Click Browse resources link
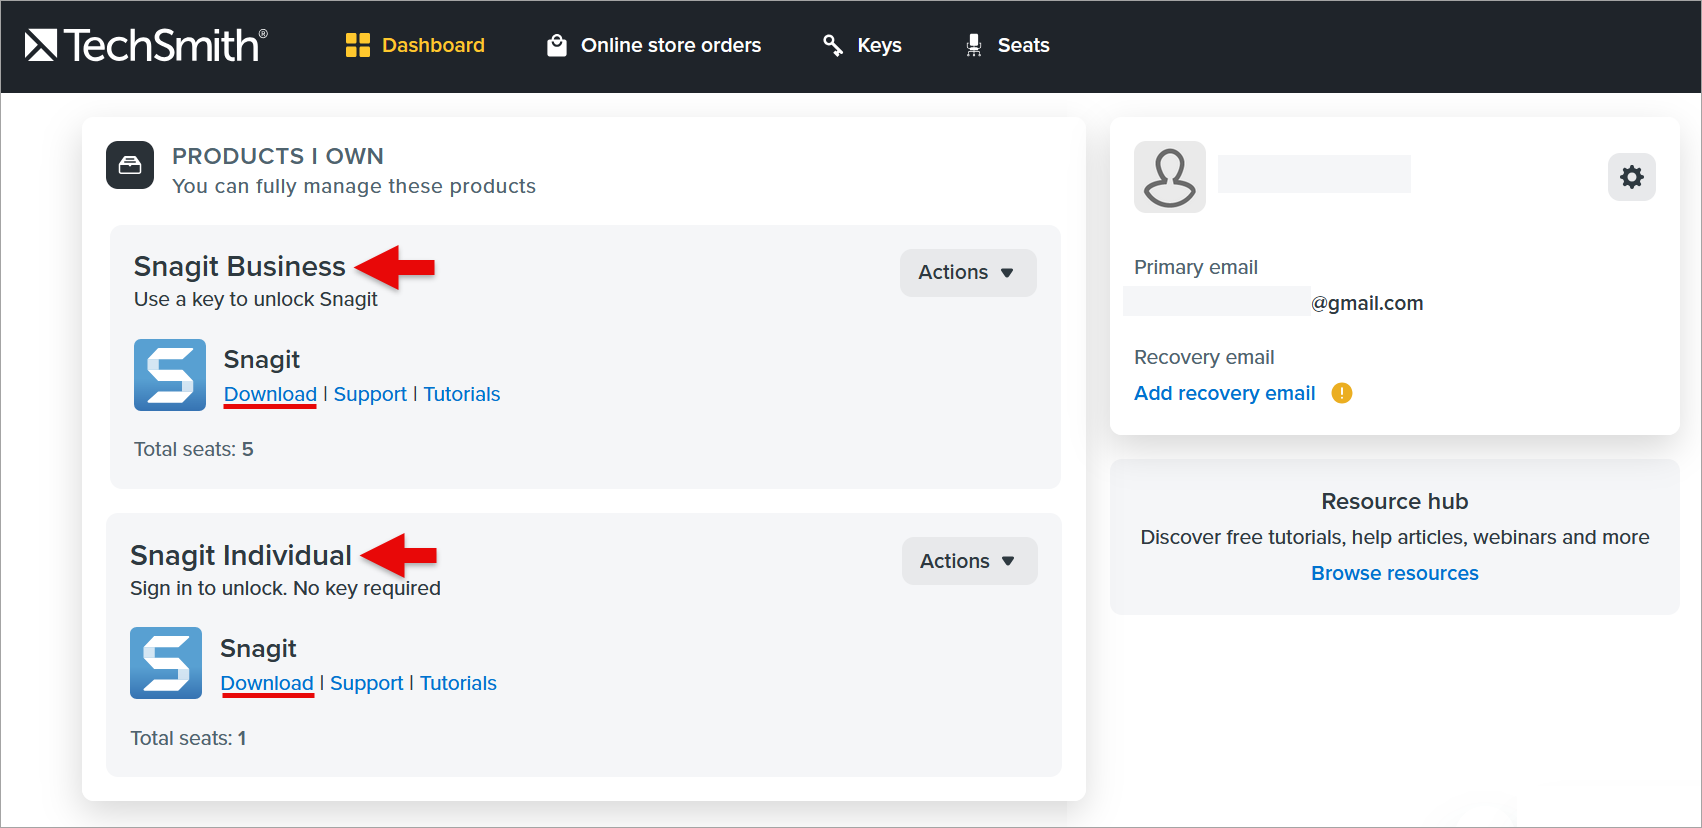The width and height of the screenshot is (1702, 828). click(x=1395, y=573)
